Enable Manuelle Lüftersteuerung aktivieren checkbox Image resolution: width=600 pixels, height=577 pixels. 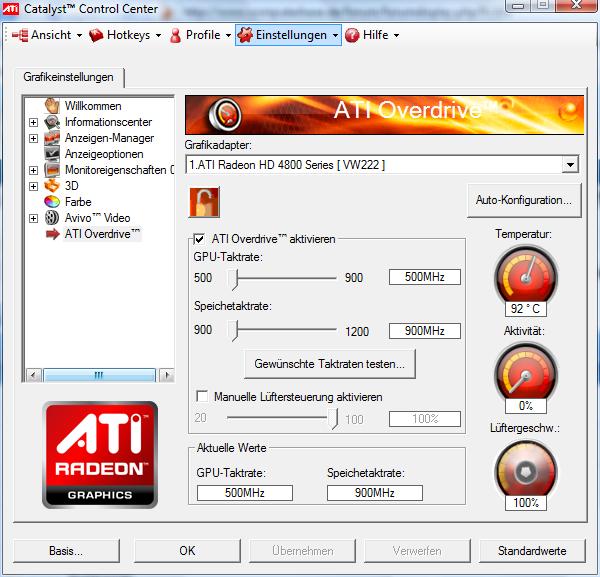202,396
